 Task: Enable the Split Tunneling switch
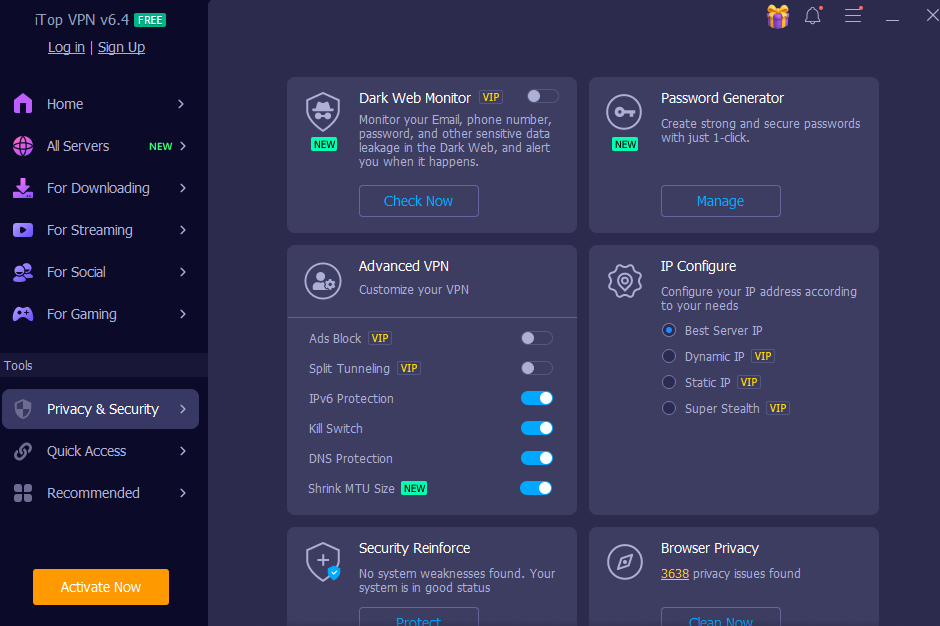pyautogui.click(x=537, y=368)
